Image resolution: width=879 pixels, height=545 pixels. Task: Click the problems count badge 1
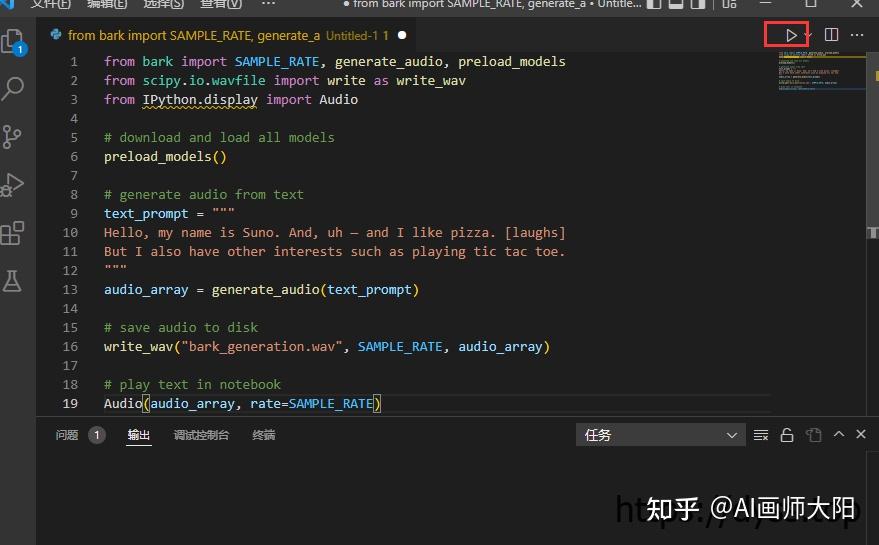pyautogui.click(x=96, y=435)
